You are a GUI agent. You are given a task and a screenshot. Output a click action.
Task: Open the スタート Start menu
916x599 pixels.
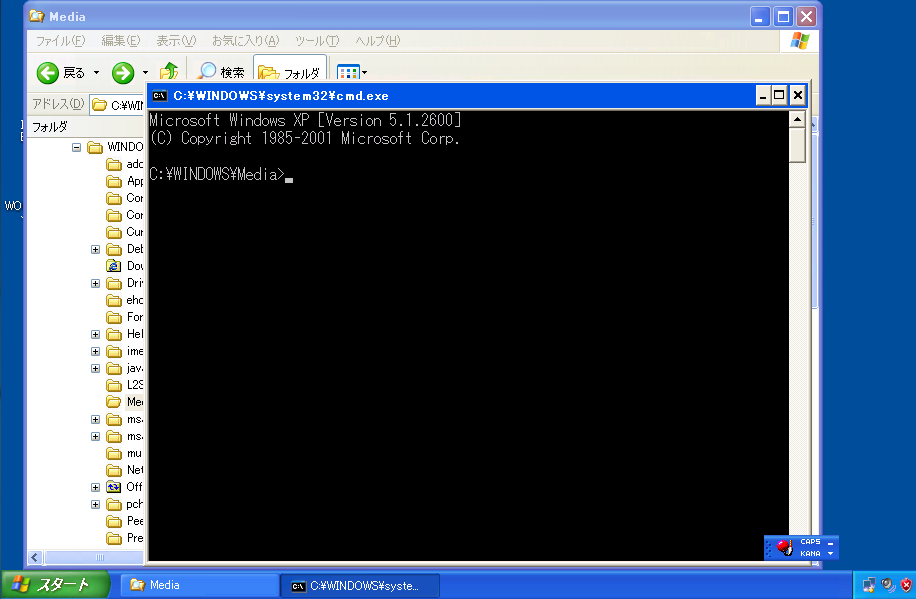click(x=55, y=585)
